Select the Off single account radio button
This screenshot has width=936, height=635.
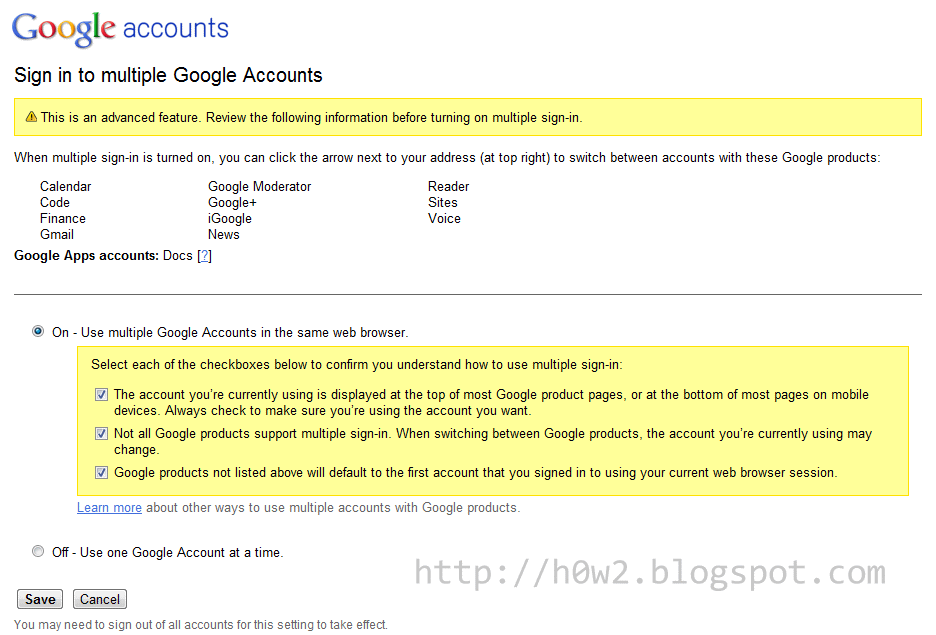pos(37,551)
